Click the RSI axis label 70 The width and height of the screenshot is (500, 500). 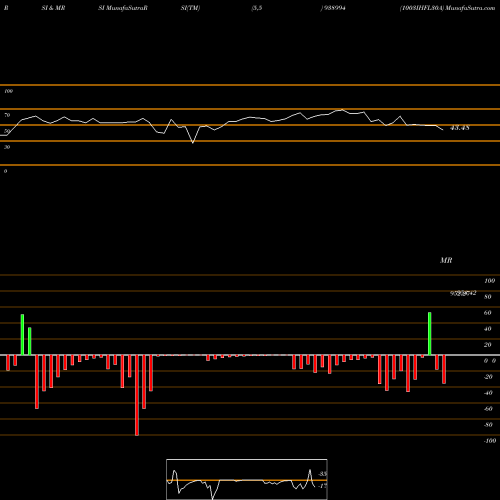[7, 115]
